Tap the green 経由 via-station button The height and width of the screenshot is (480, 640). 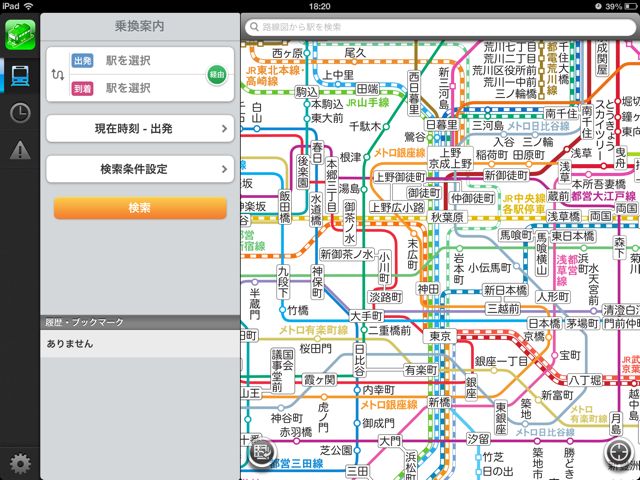217,75
